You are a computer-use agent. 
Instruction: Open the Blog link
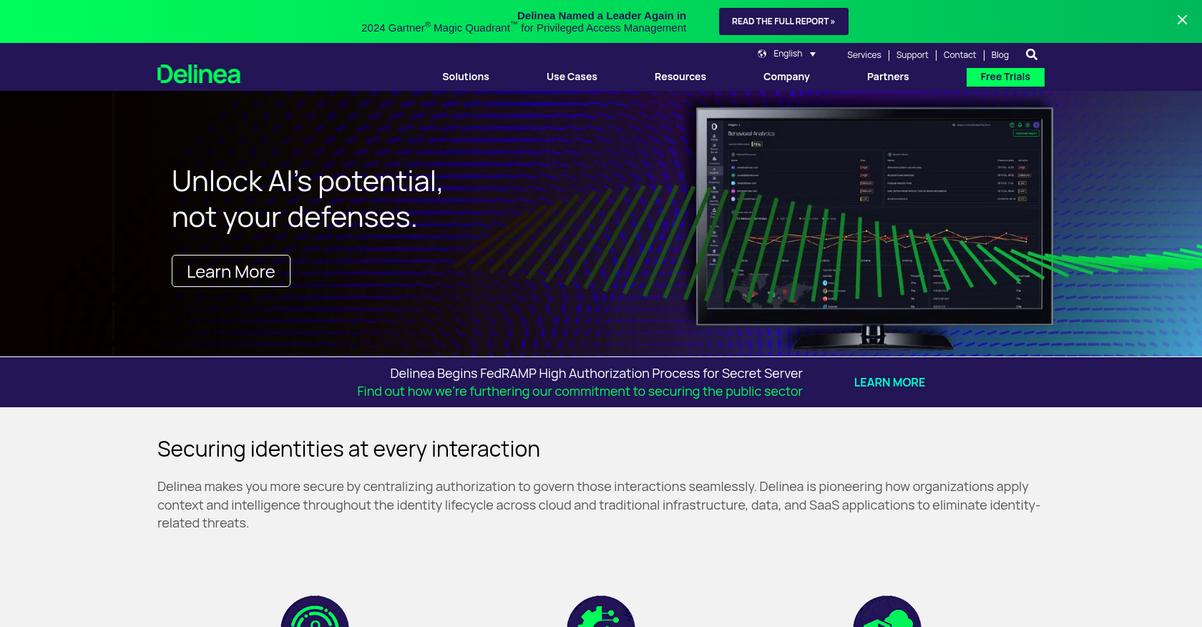click(1000, 55)
